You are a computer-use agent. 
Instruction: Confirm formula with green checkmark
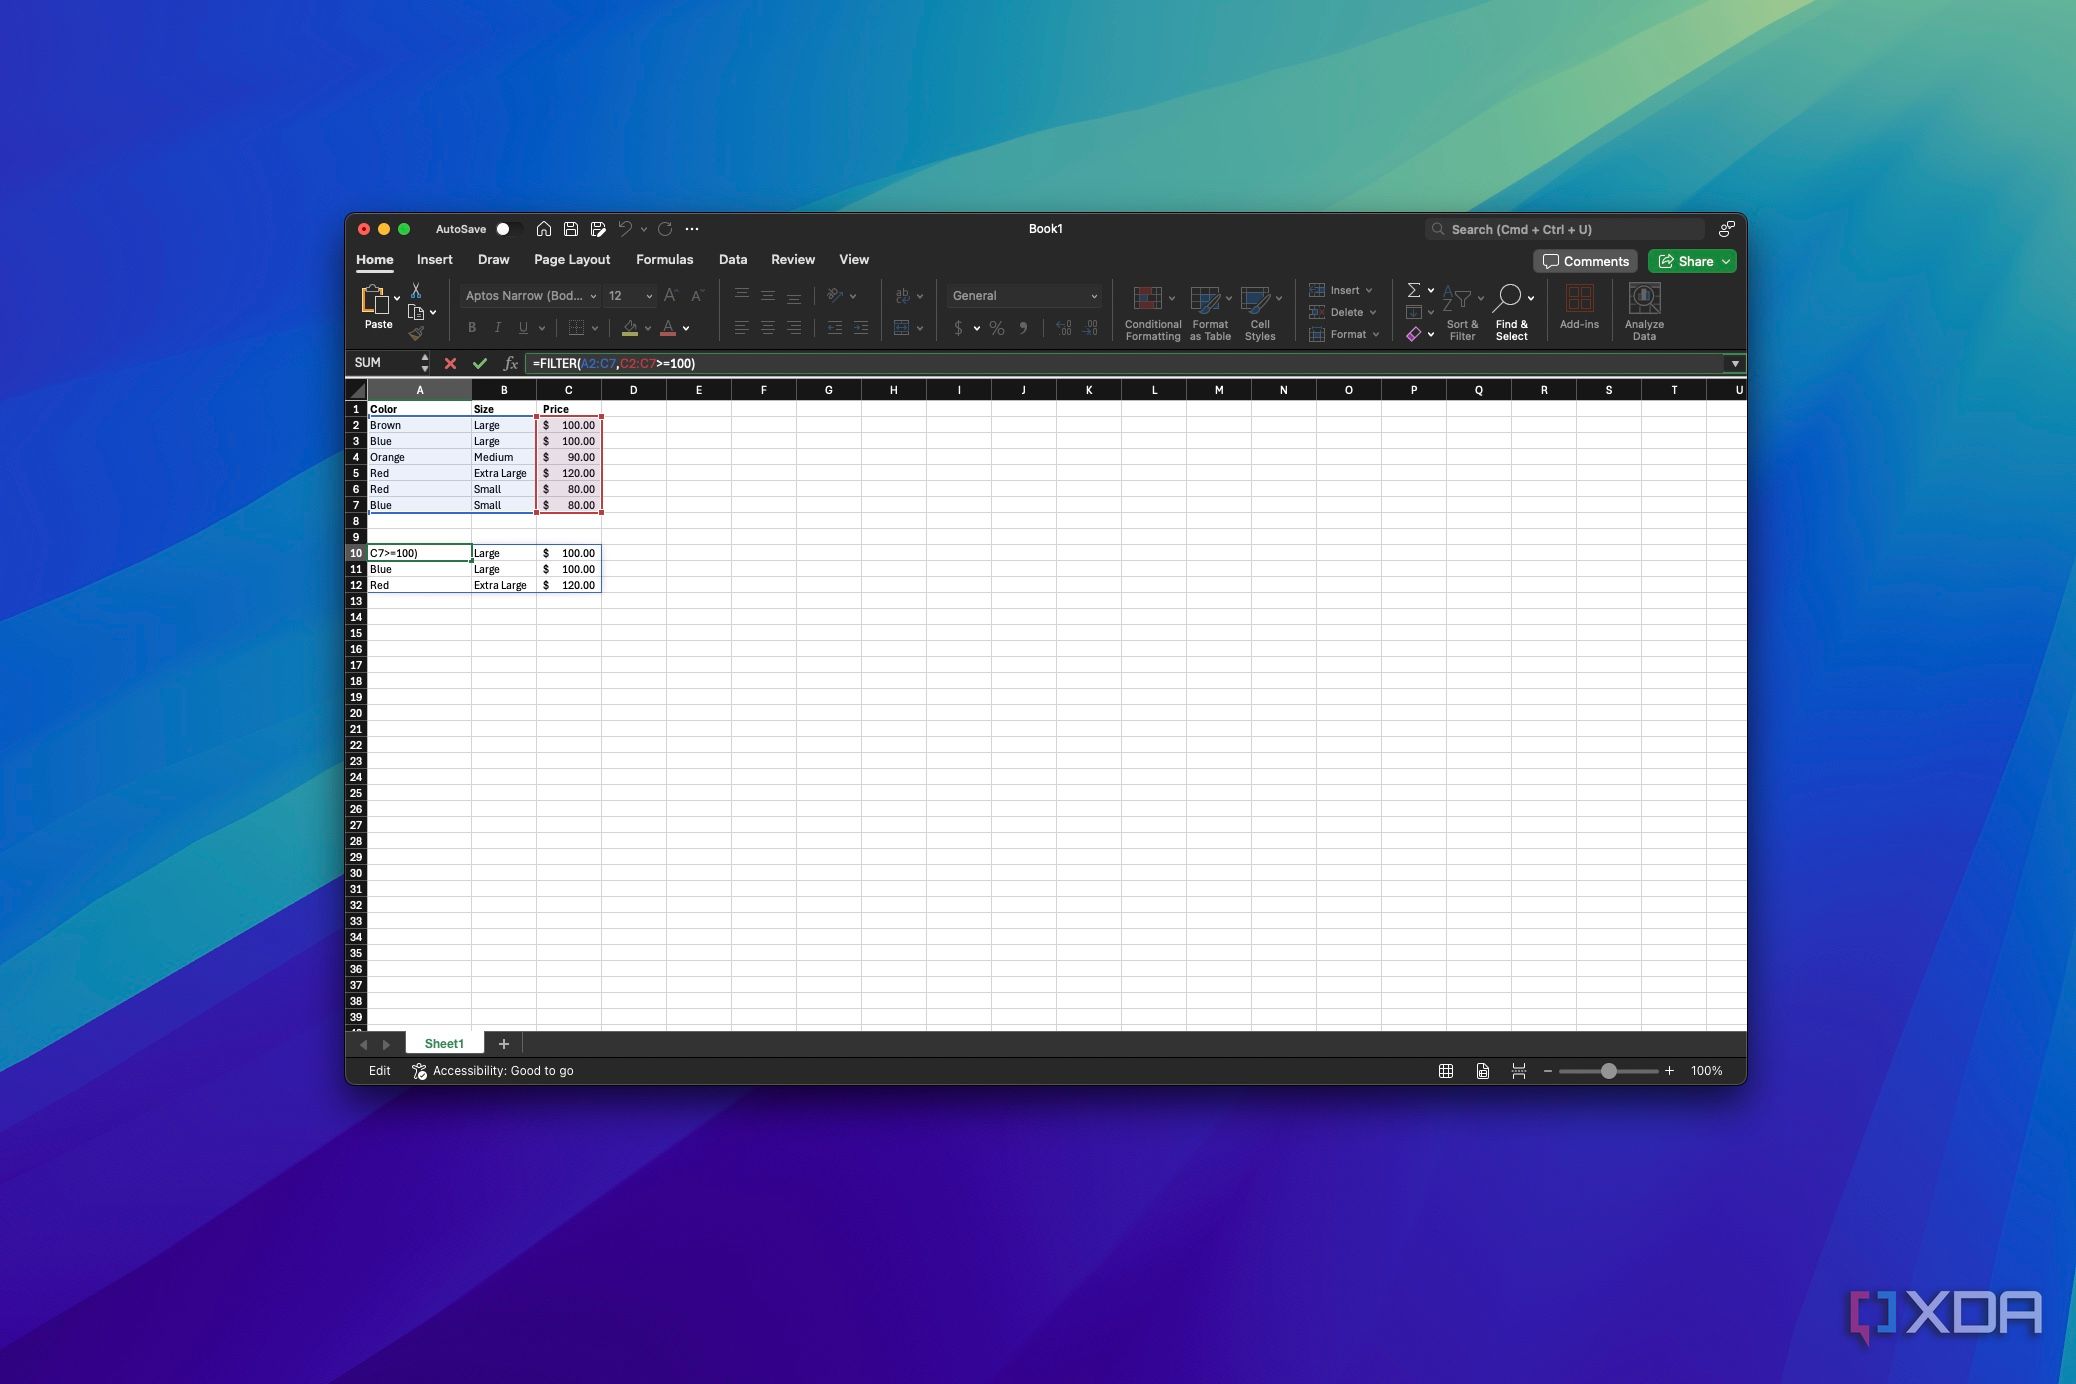480,364
